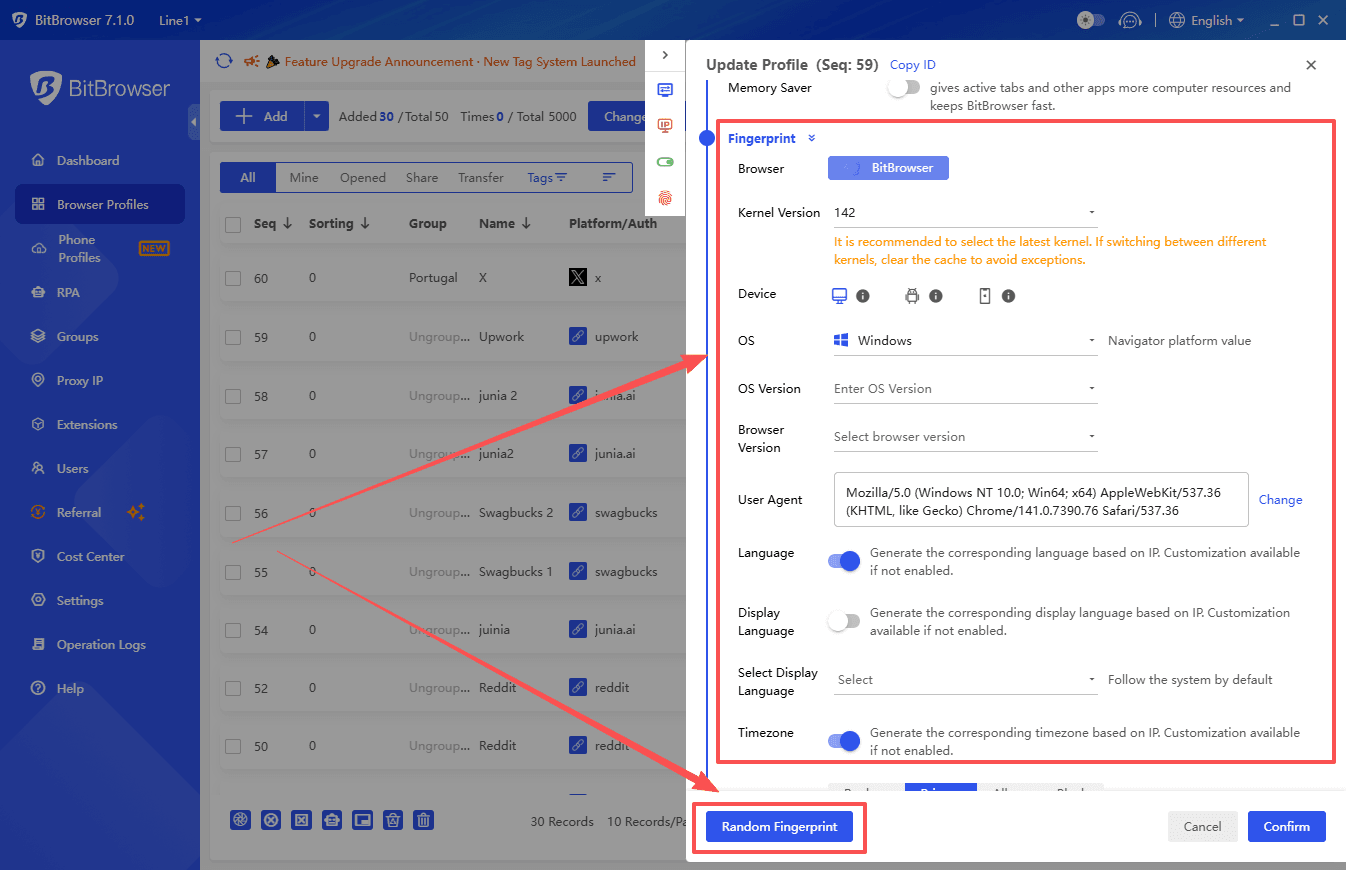Enable the Memory Saver toggle
This screenshot has height=870, width=1346.
902,88
